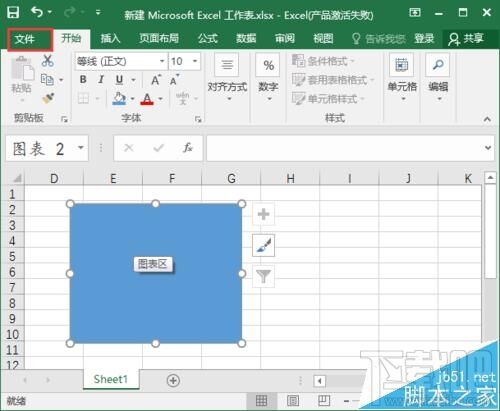Viewport: 500px width, 411px height.
Task: Open Chart Styles paintbrush button
Action: 263,245
